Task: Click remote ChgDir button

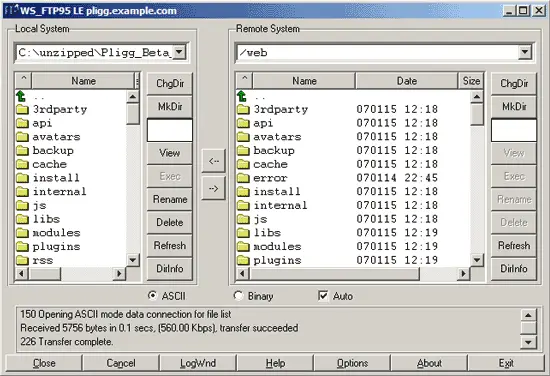Action: pyautogui.click(x=514, y=83)
